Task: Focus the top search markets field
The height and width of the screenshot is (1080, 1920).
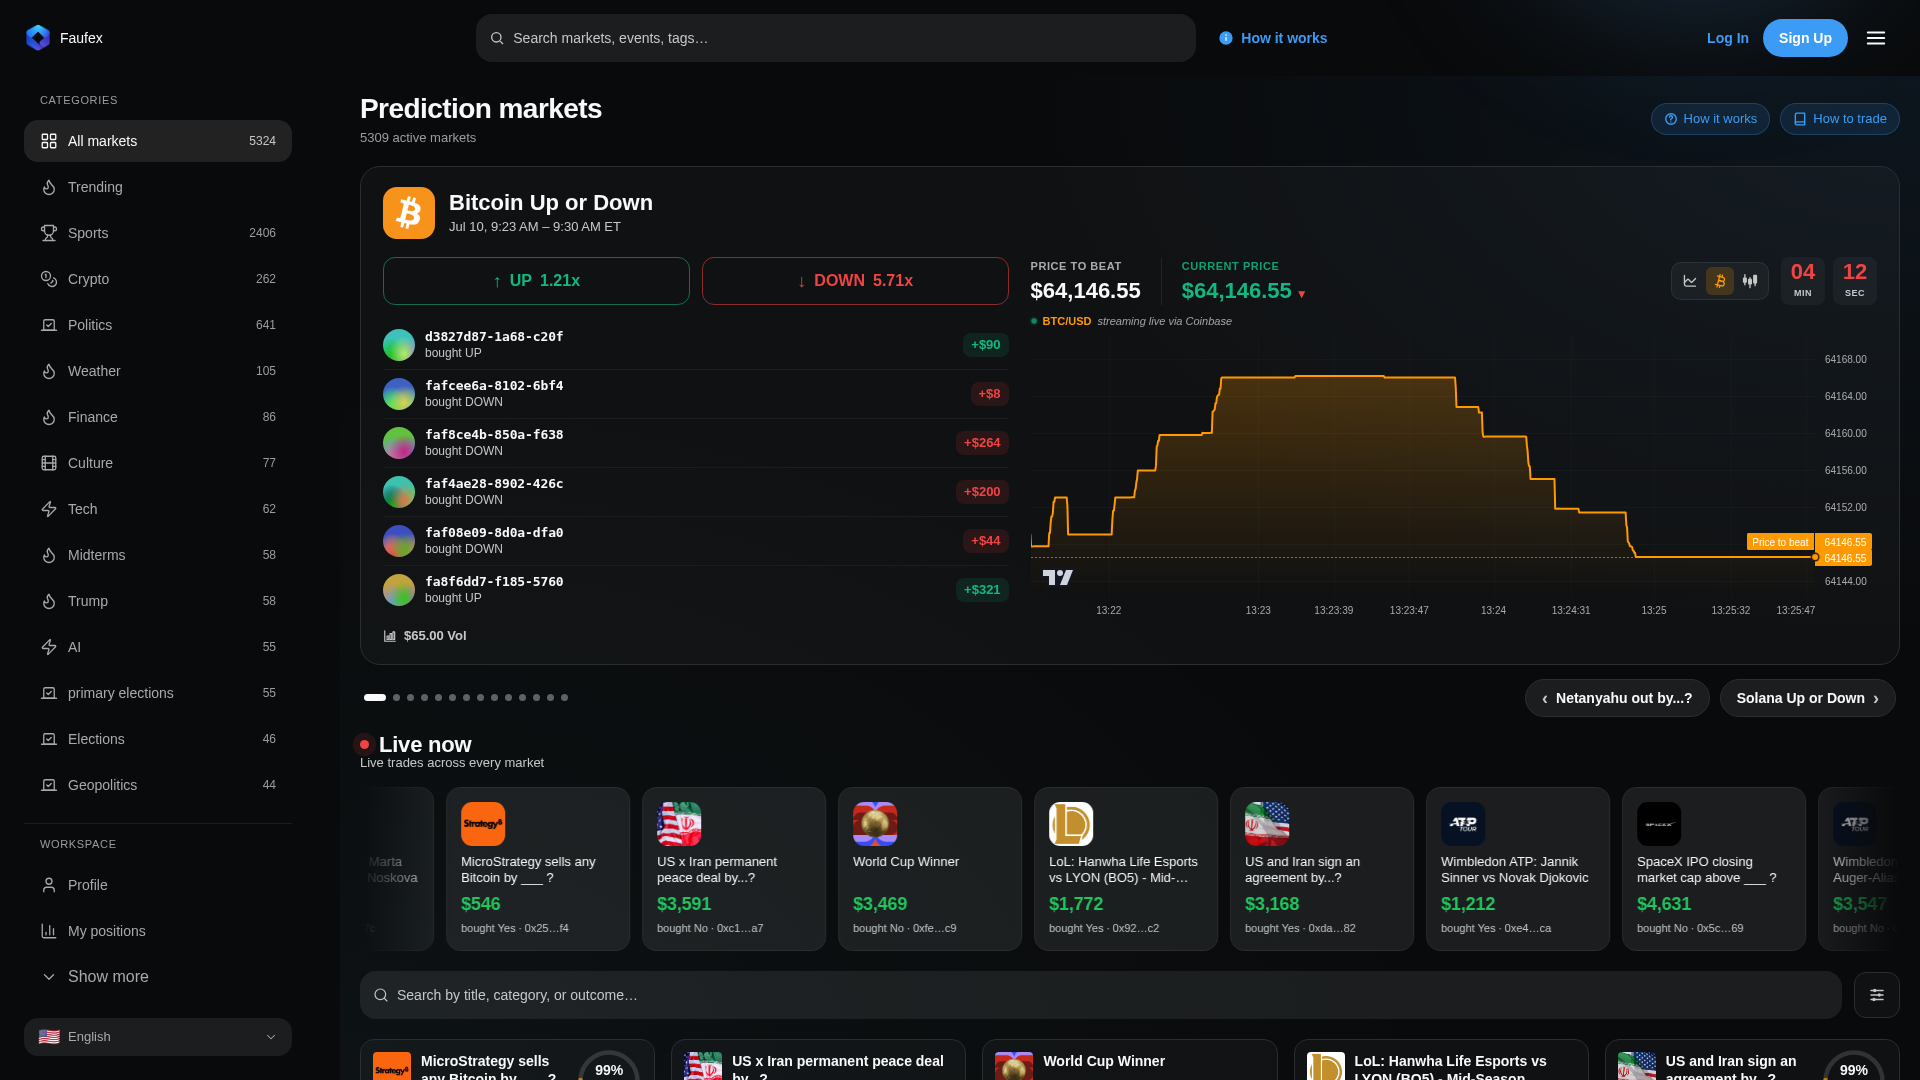Action: click(x=836, y=38)
